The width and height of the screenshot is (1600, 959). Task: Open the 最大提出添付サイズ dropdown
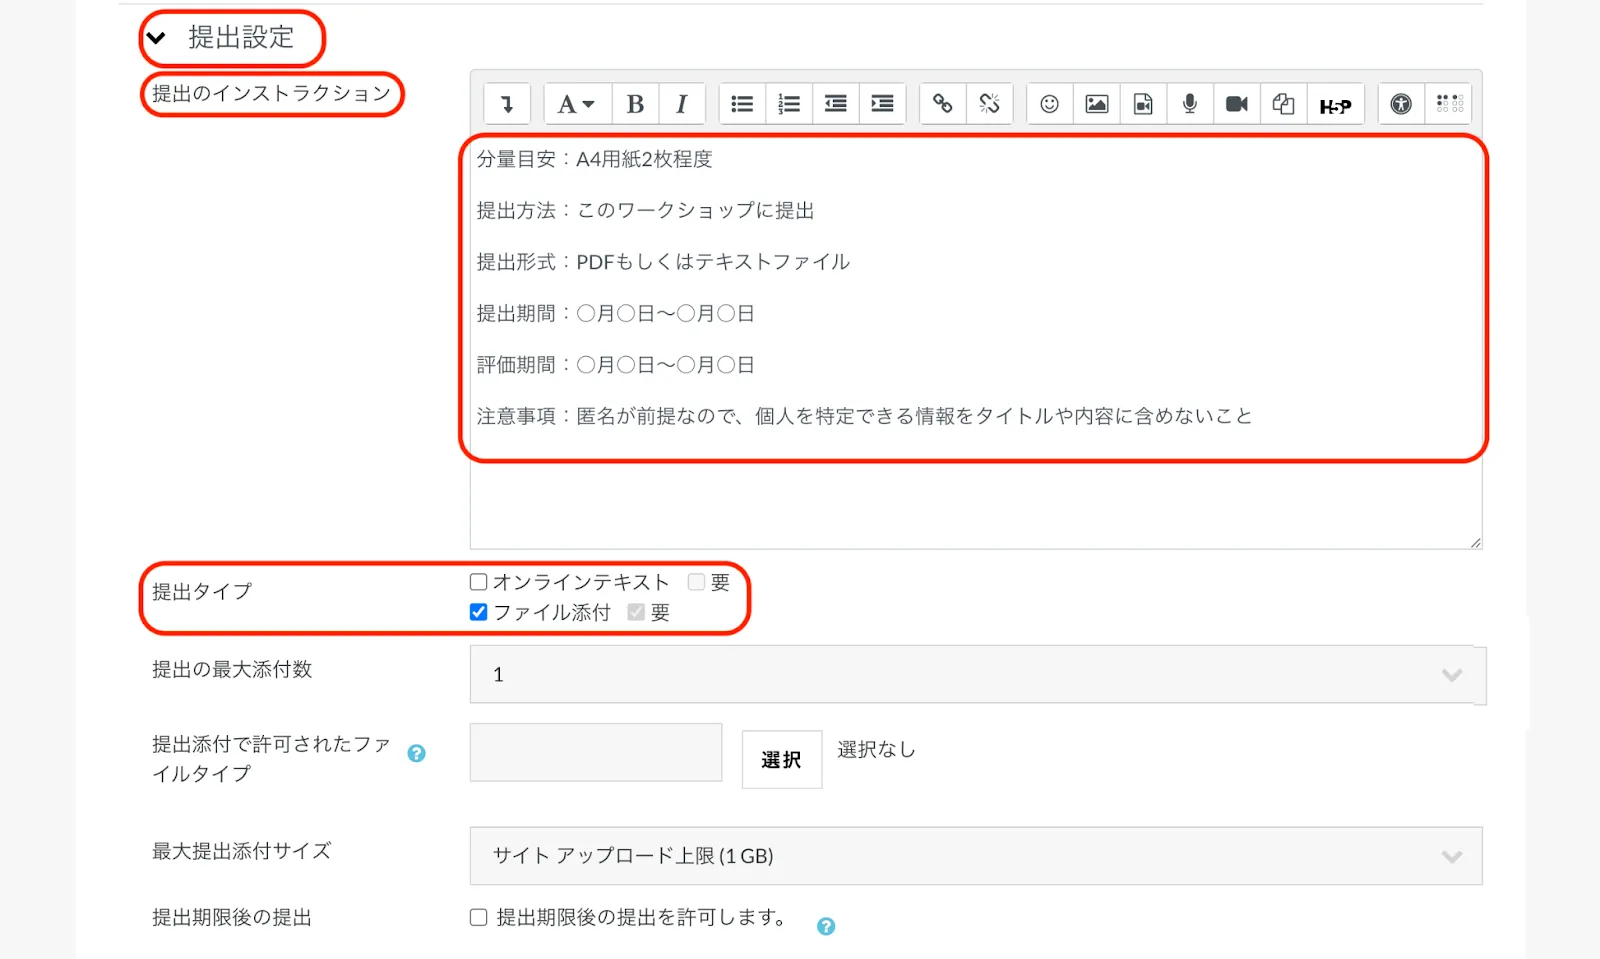click(975, 856)
